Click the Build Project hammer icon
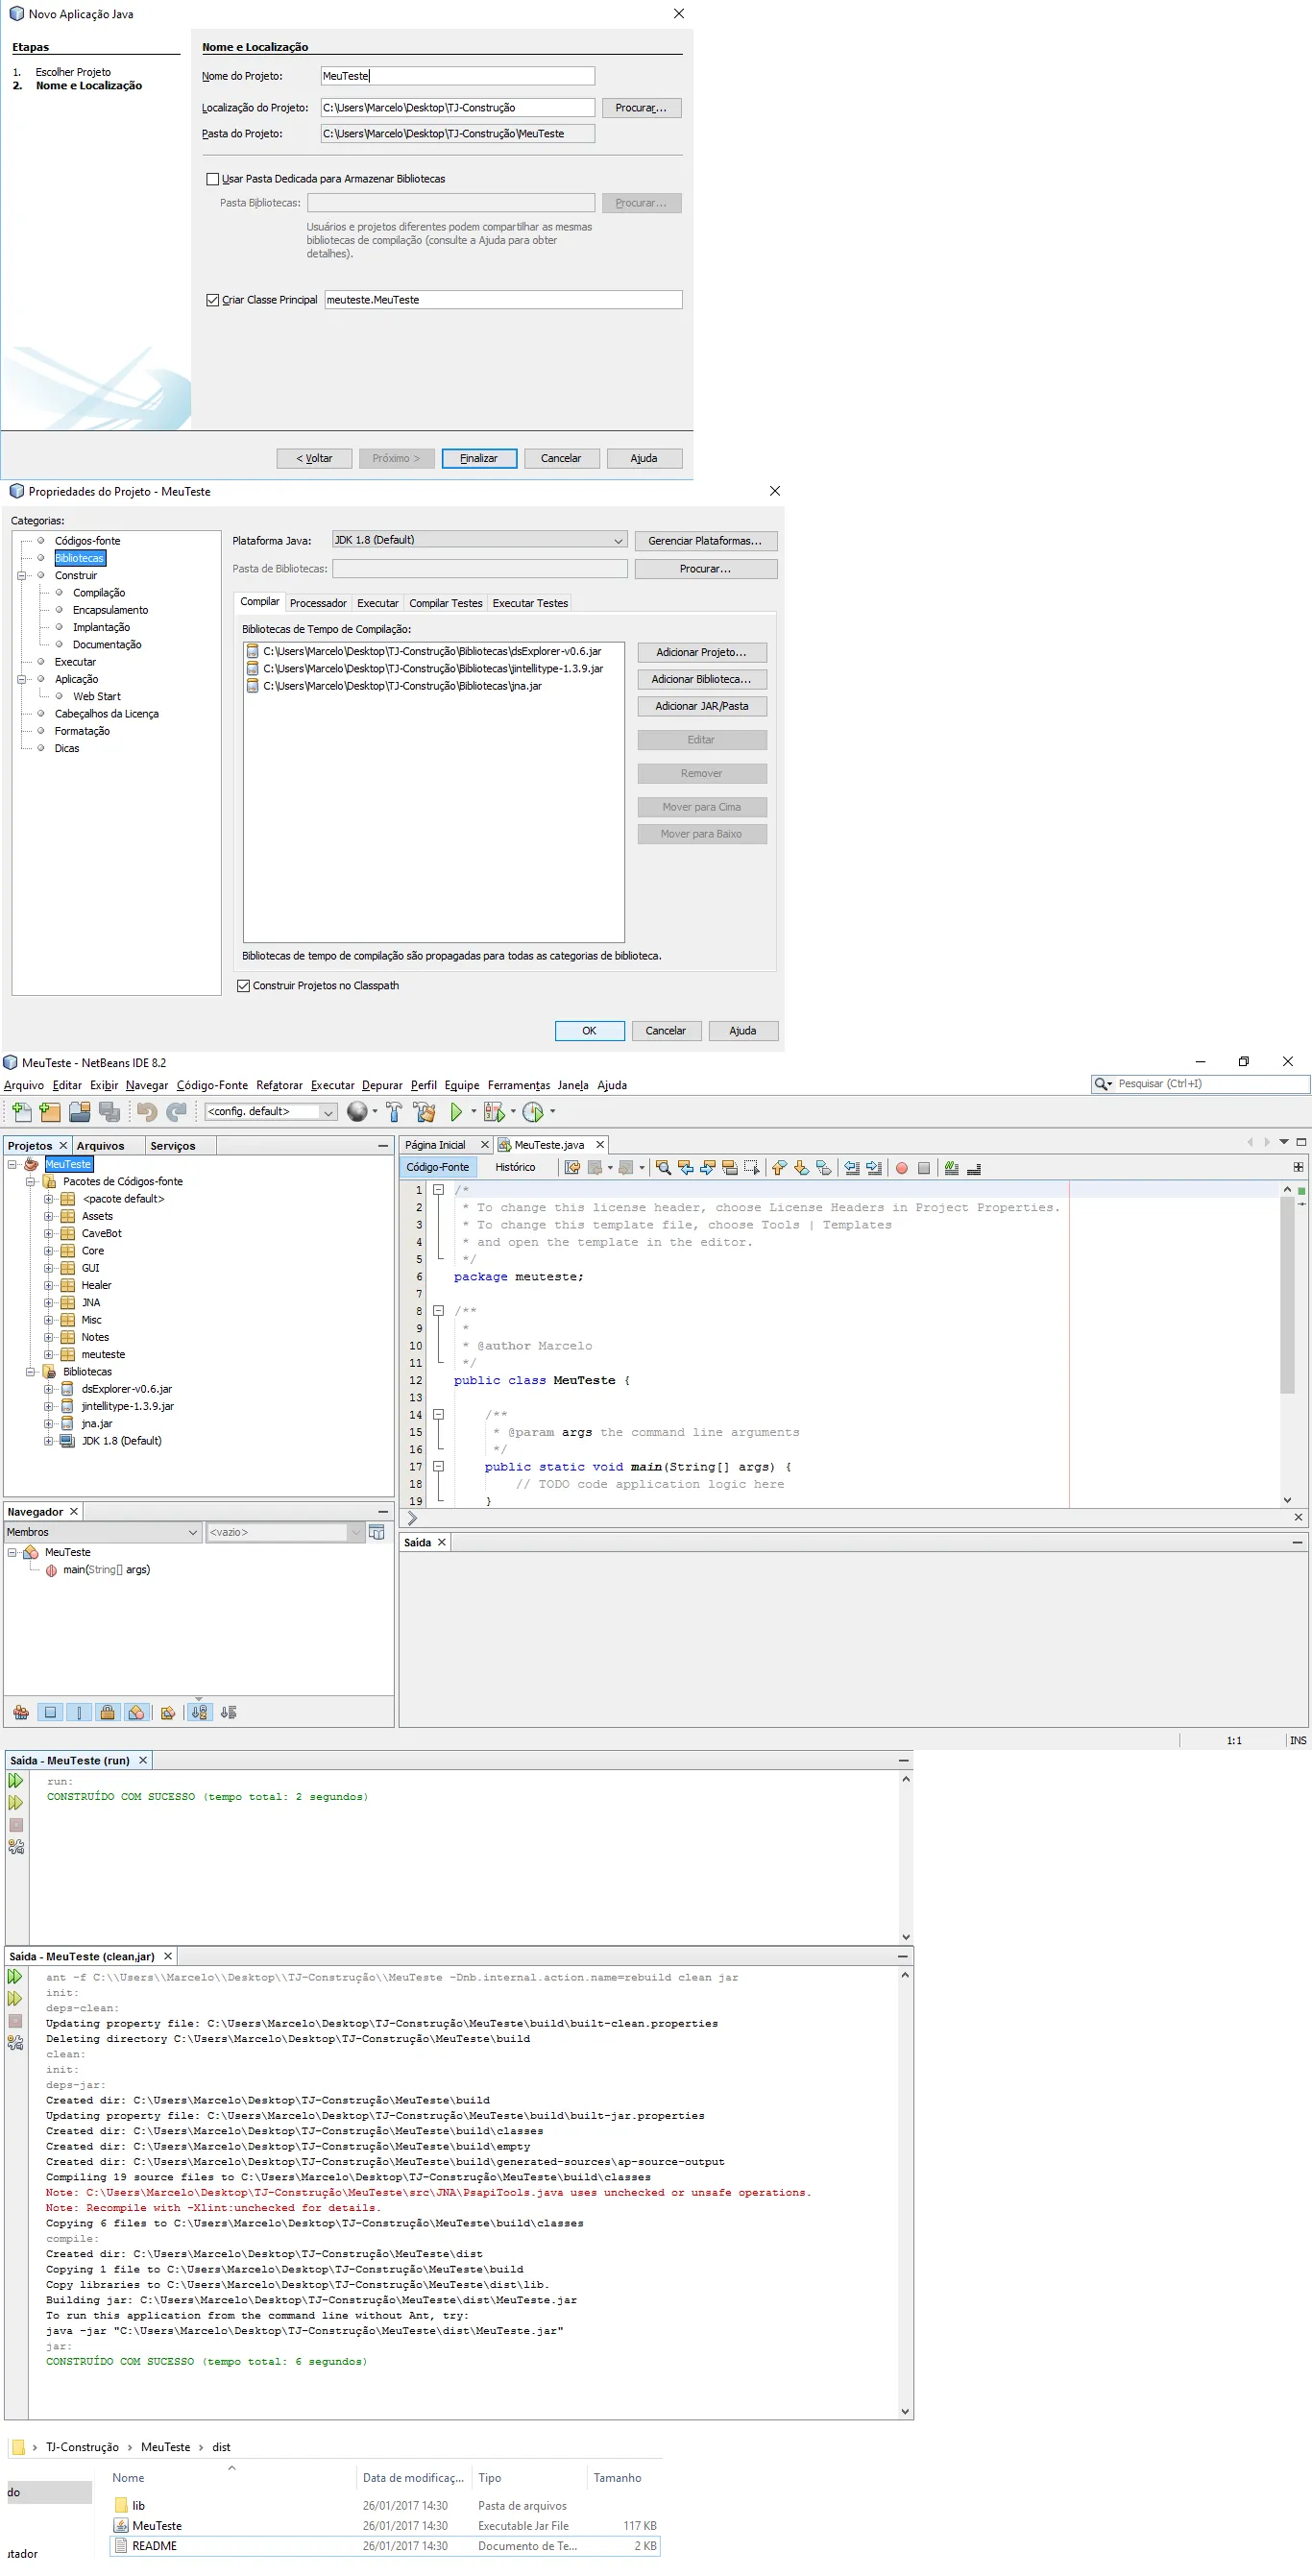Image resolution: width=1312 pixels, height=2576 pixels. point(394,1112)
